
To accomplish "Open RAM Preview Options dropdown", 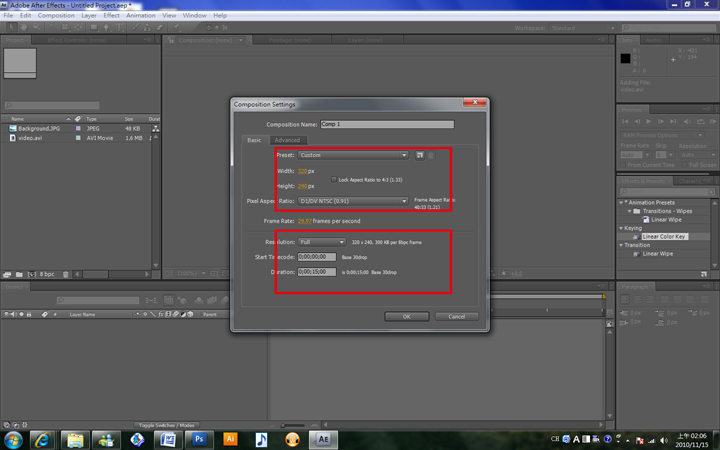I will point(662,135).
